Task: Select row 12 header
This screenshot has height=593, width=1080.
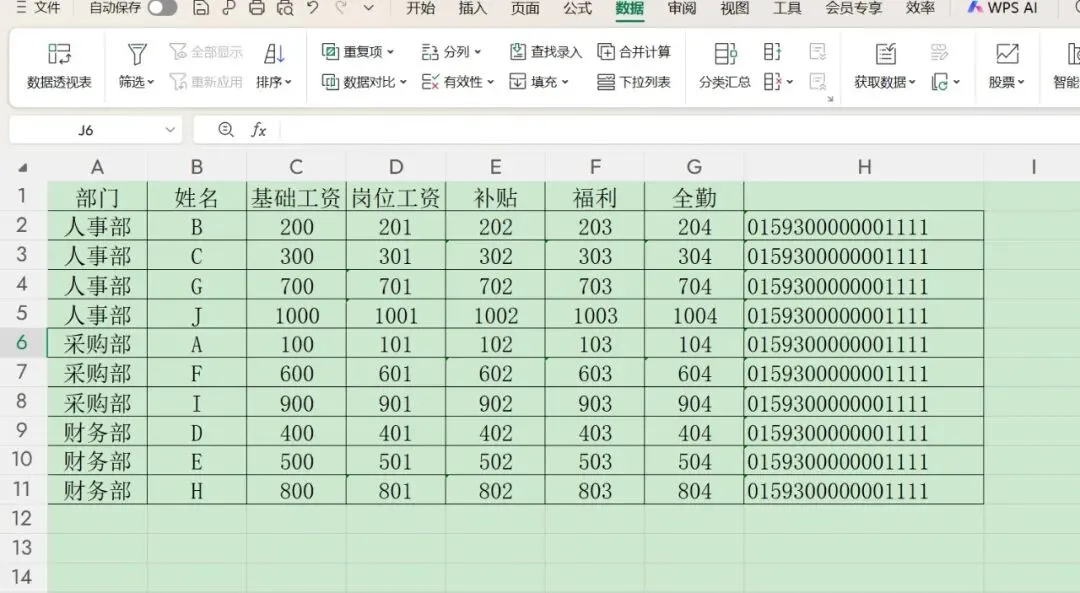Action: 22,518
